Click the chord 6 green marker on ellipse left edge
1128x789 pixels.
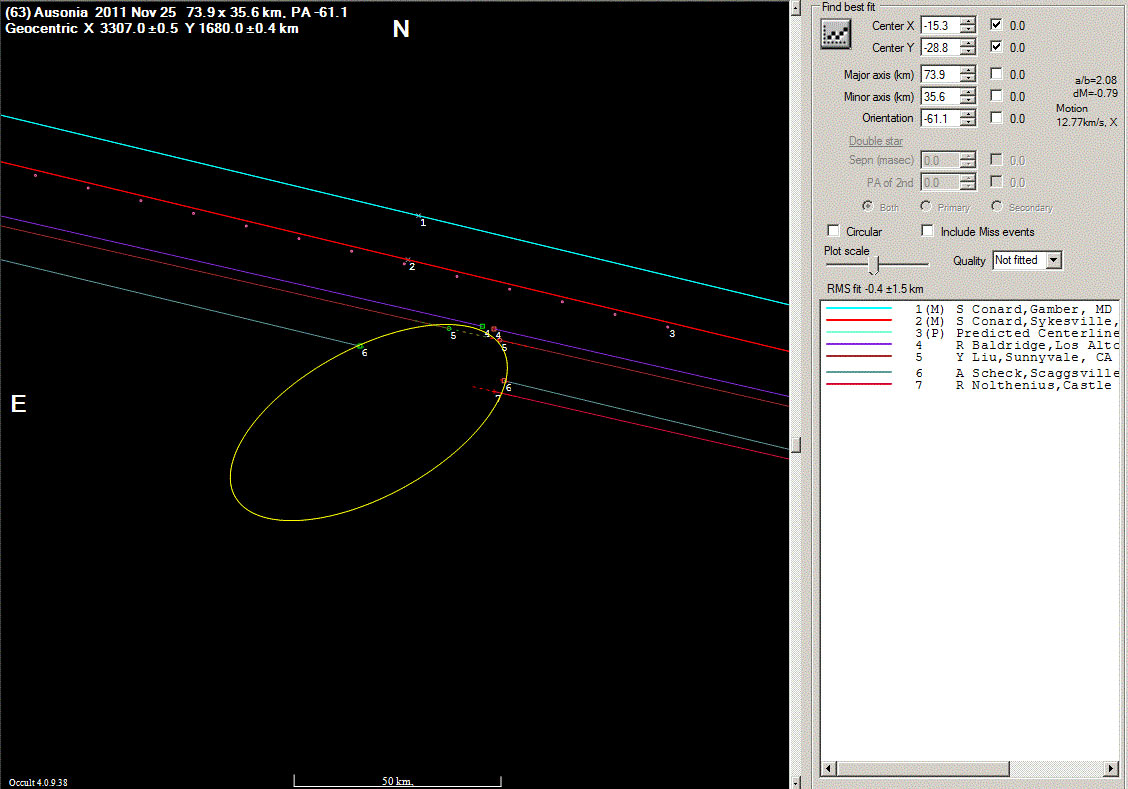click(x=360, y=347)
